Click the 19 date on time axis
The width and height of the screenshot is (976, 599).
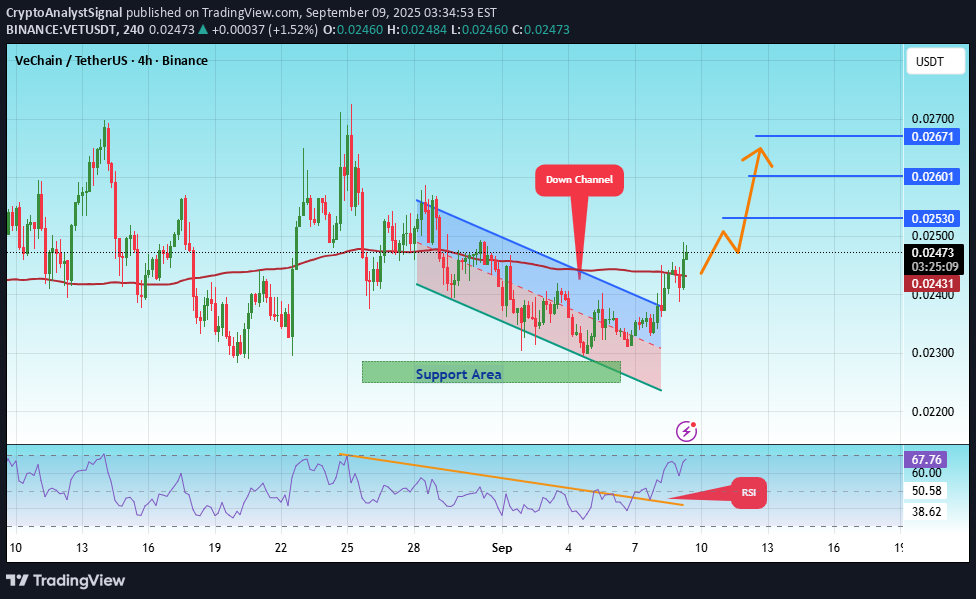pos(215,548)
